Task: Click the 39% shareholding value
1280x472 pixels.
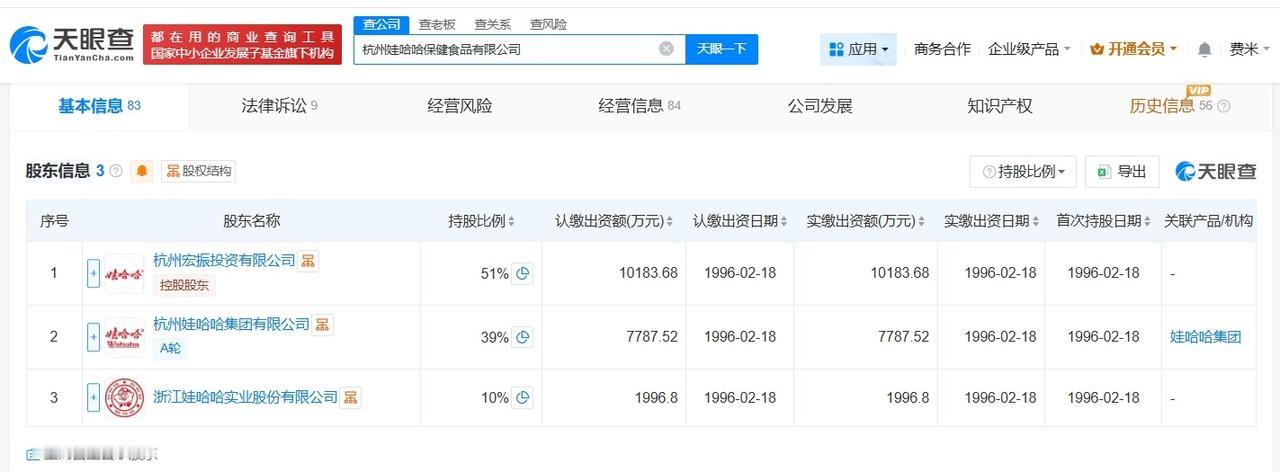Action: click(494, 337)
